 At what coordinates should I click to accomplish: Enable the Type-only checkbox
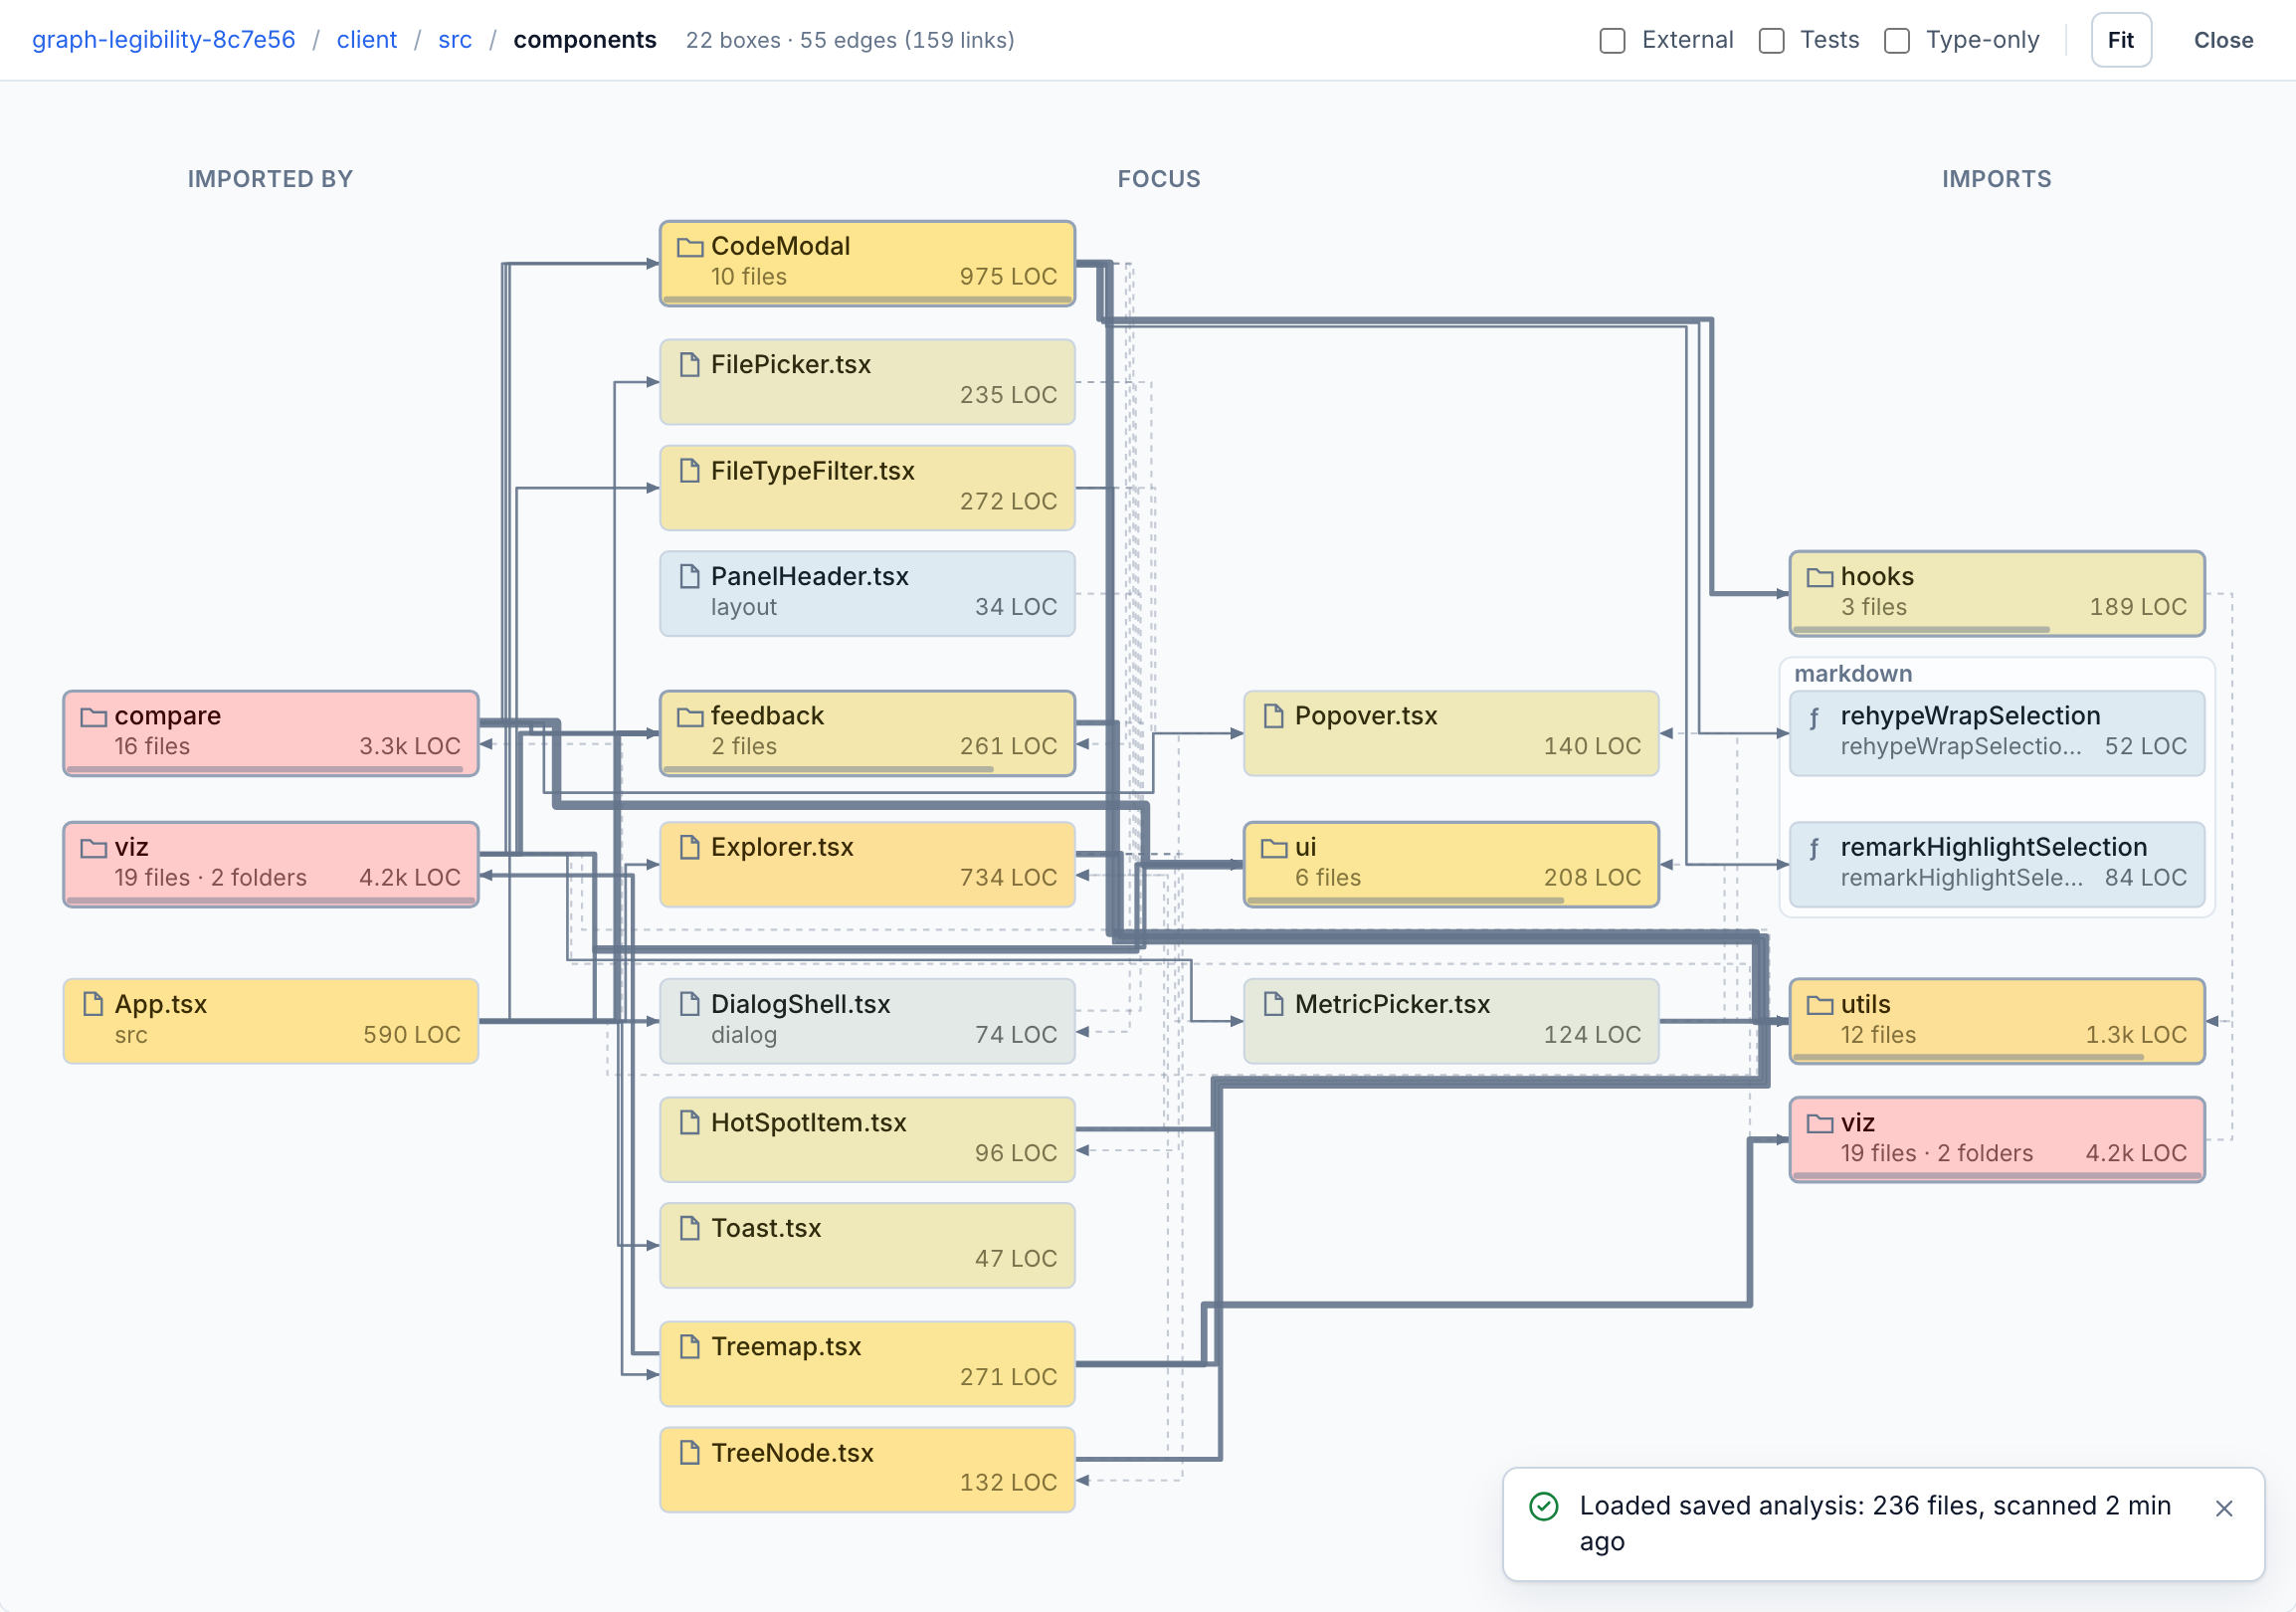pyautogui.click(x=1897, y=41)
